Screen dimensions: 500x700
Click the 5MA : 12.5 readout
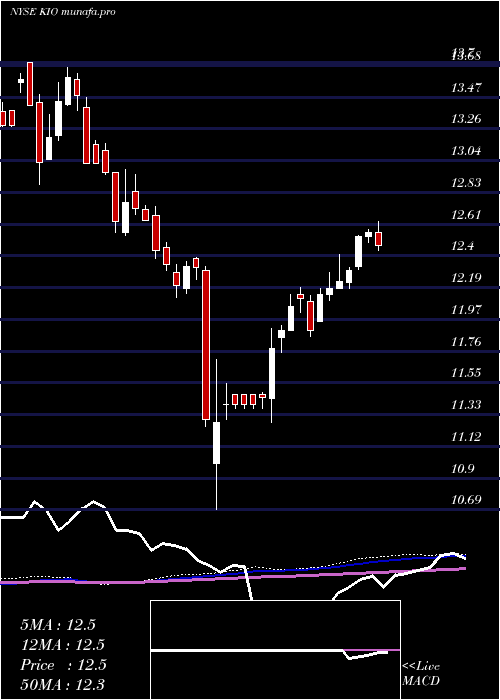click(x=58, y=625)
